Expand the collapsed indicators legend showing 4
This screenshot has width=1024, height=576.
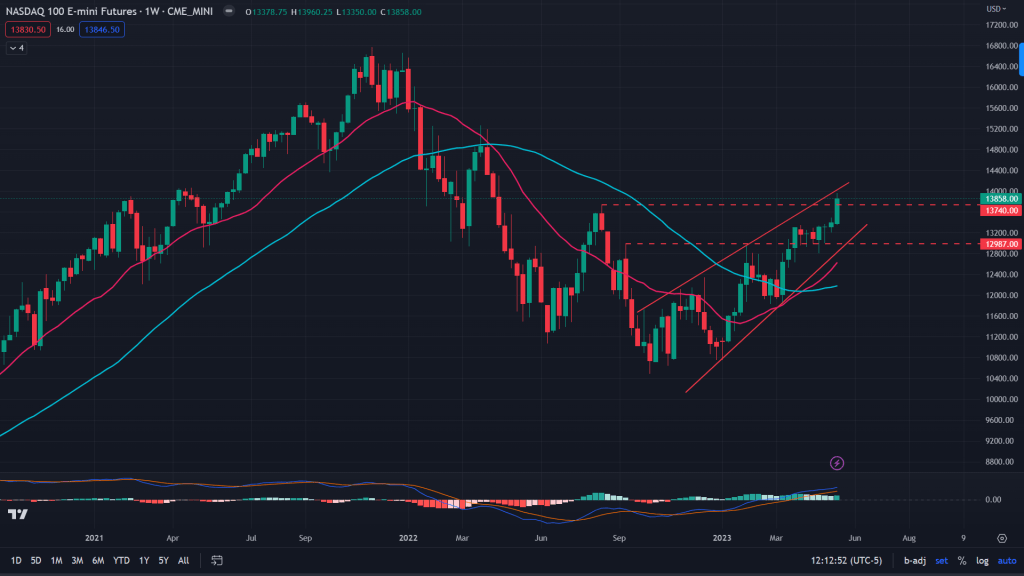tap(17, 47)
